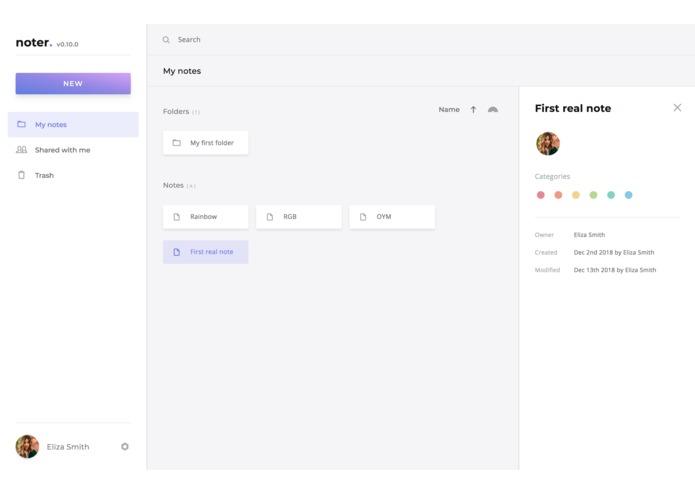This screenshot has height=494, width=695.
Task: Click the Trash bin icon
Action: tap(21, 175)
